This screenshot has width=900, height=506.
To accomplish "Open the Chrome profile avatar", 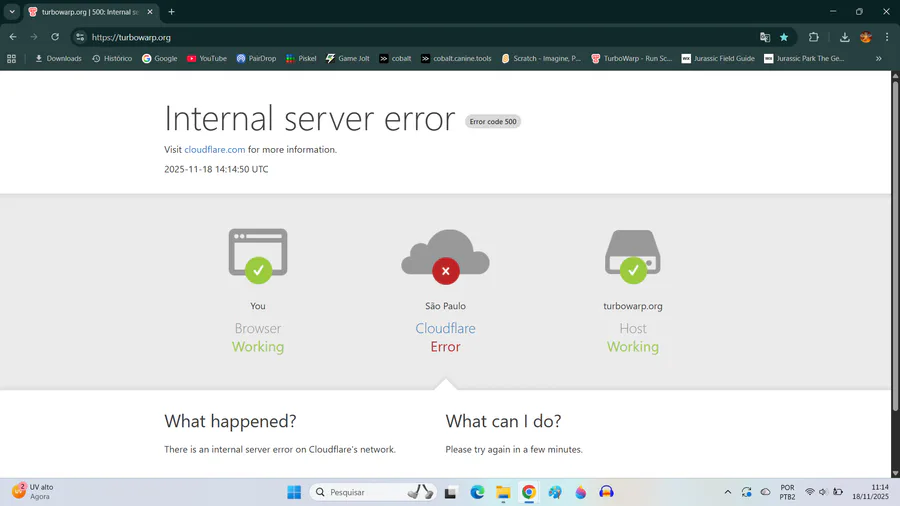I will [x=866, y=37].
